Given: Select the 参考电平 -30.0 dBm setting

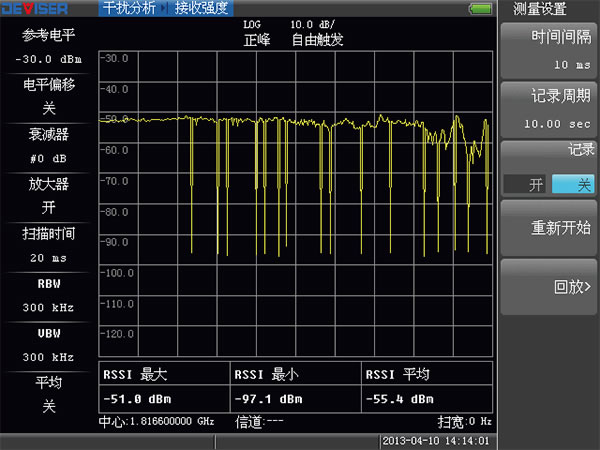Looking at the screenshot, I should [49, 47].
